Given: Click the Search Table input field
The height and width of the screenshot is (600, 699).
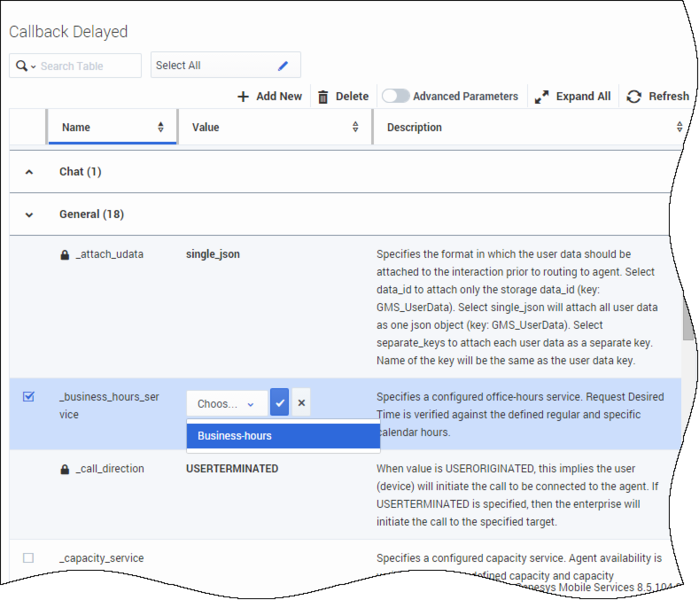Looking at the screenshot, I should pos(88,66).
